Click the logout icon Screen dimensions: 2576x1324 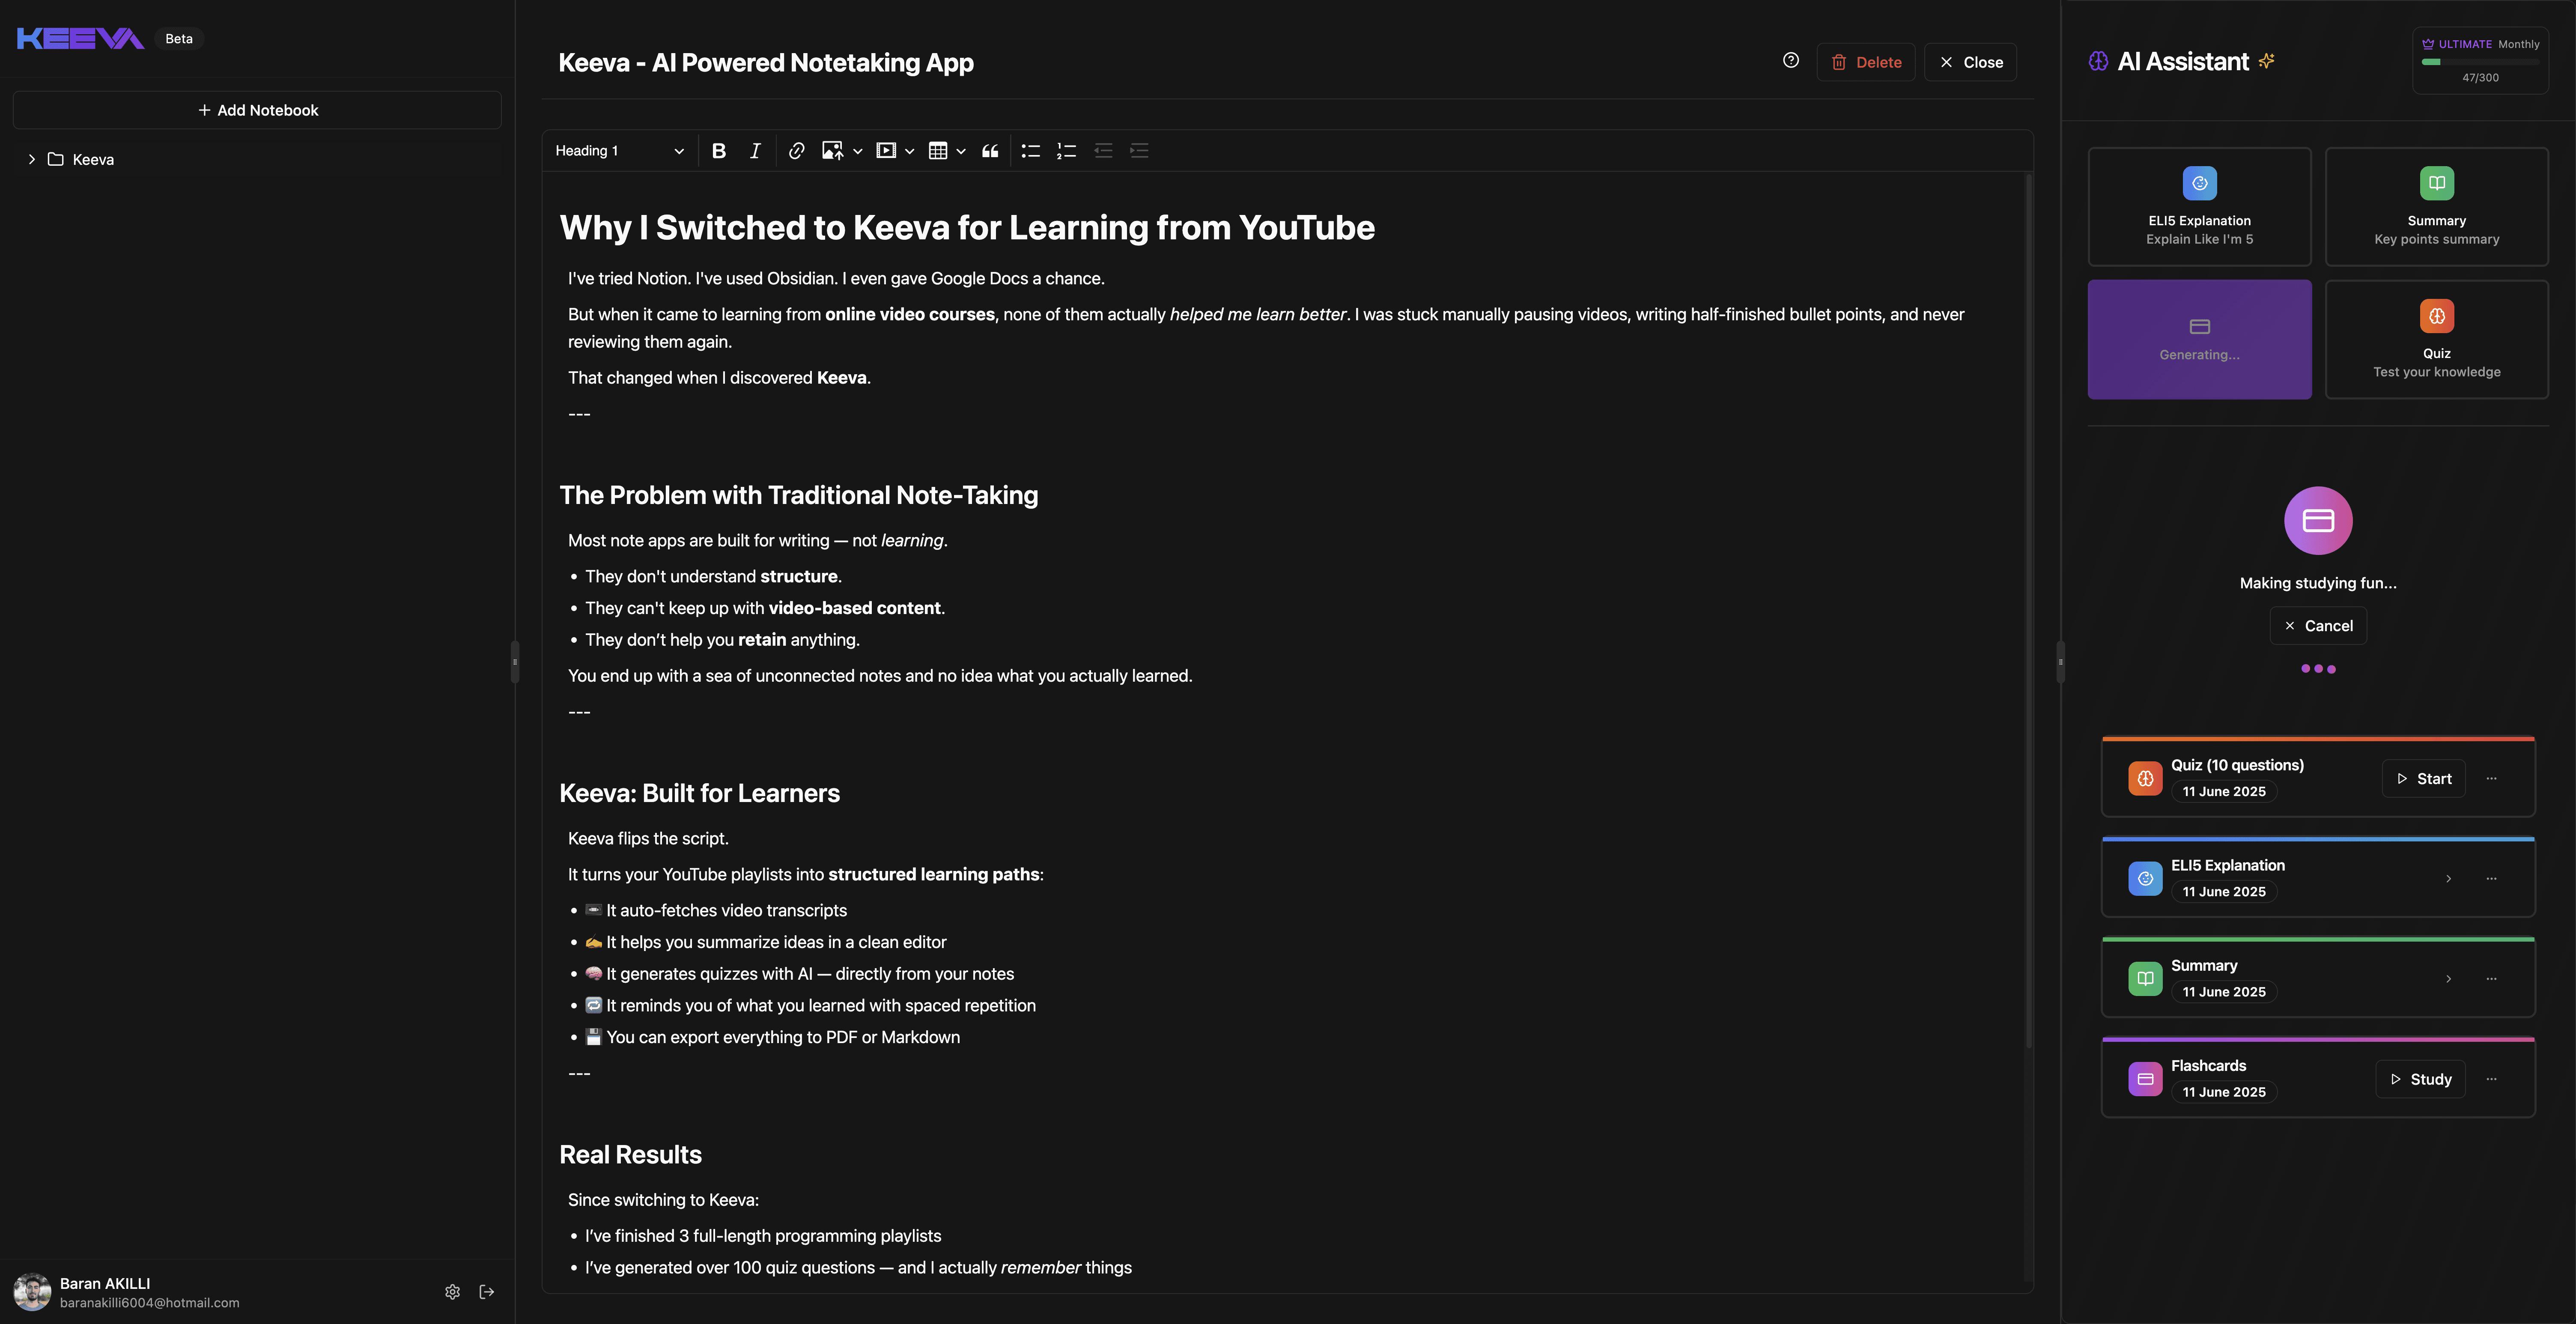(487, 1292)
